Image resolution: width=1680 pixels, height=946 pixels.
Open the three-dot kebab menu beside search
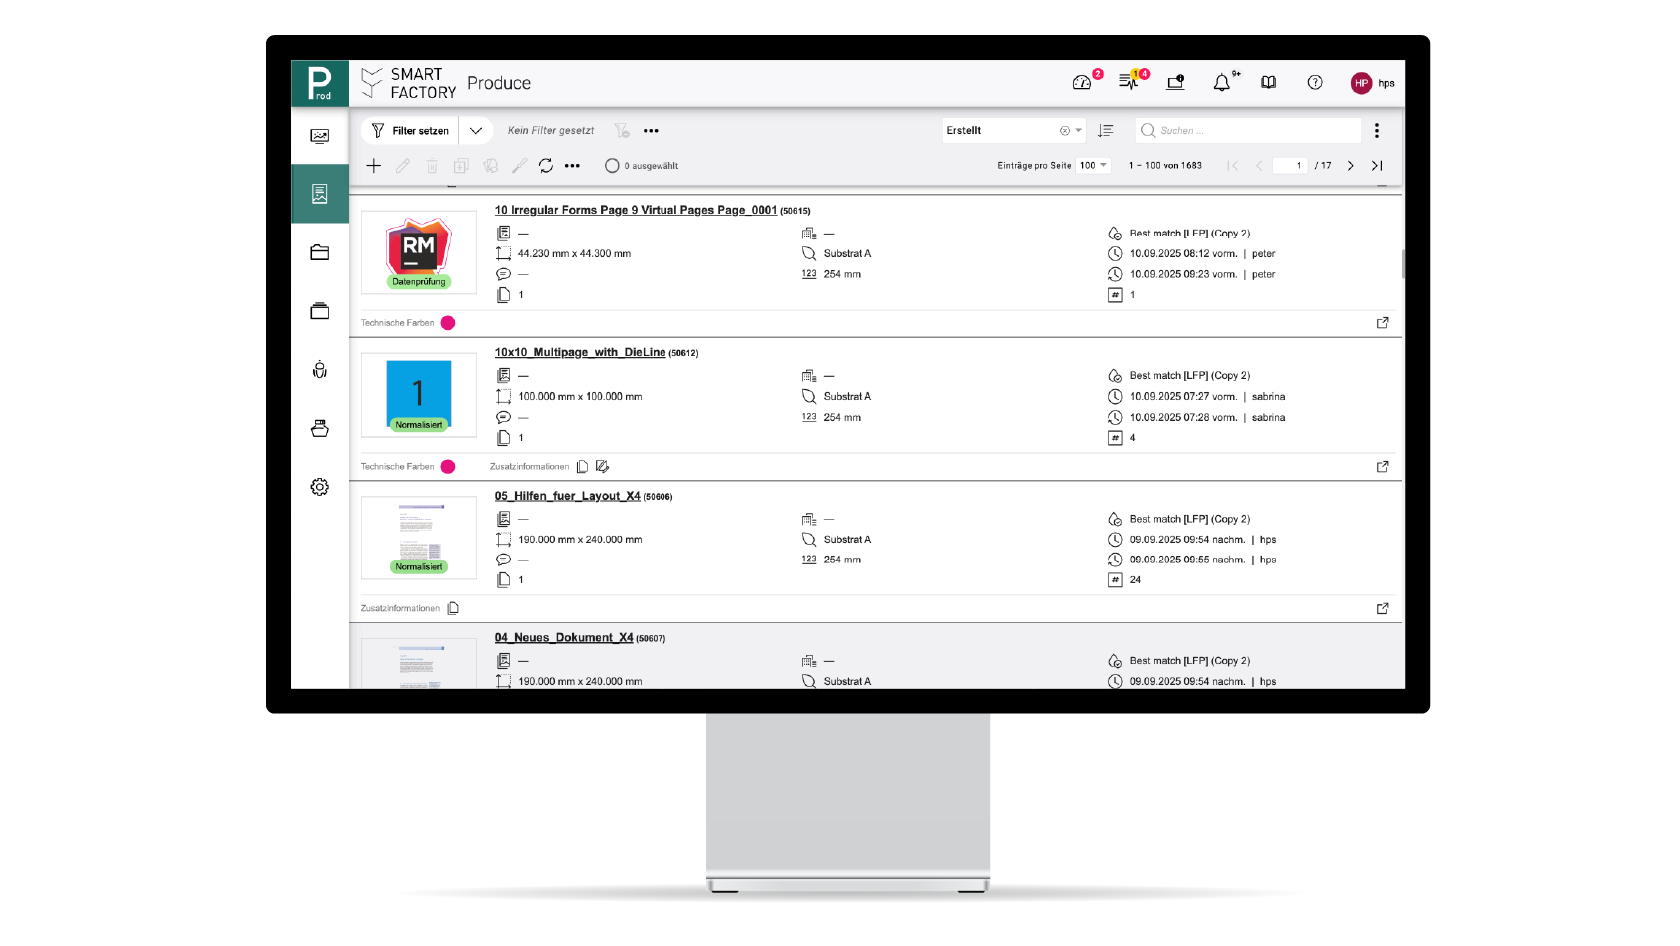click(1377, 131)
